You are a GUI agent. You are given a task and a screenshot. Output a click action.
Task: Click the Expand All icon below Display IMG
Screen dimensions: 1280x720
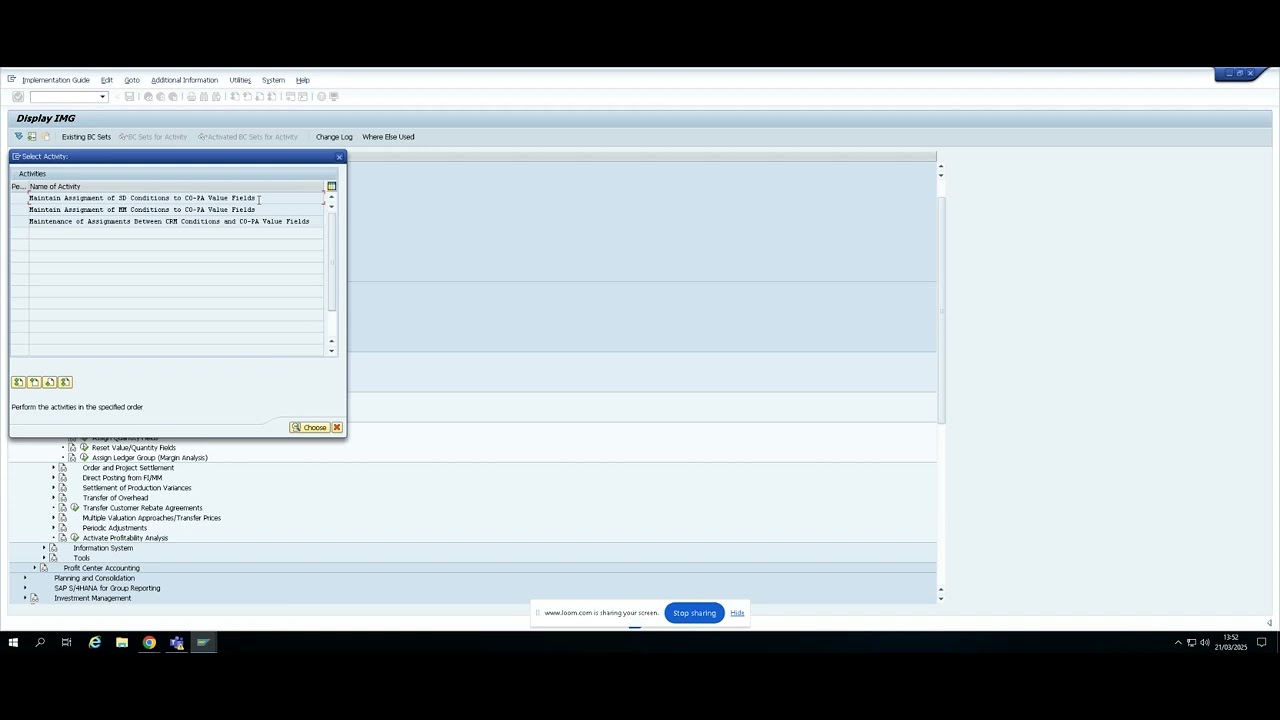tap(18, 137)
